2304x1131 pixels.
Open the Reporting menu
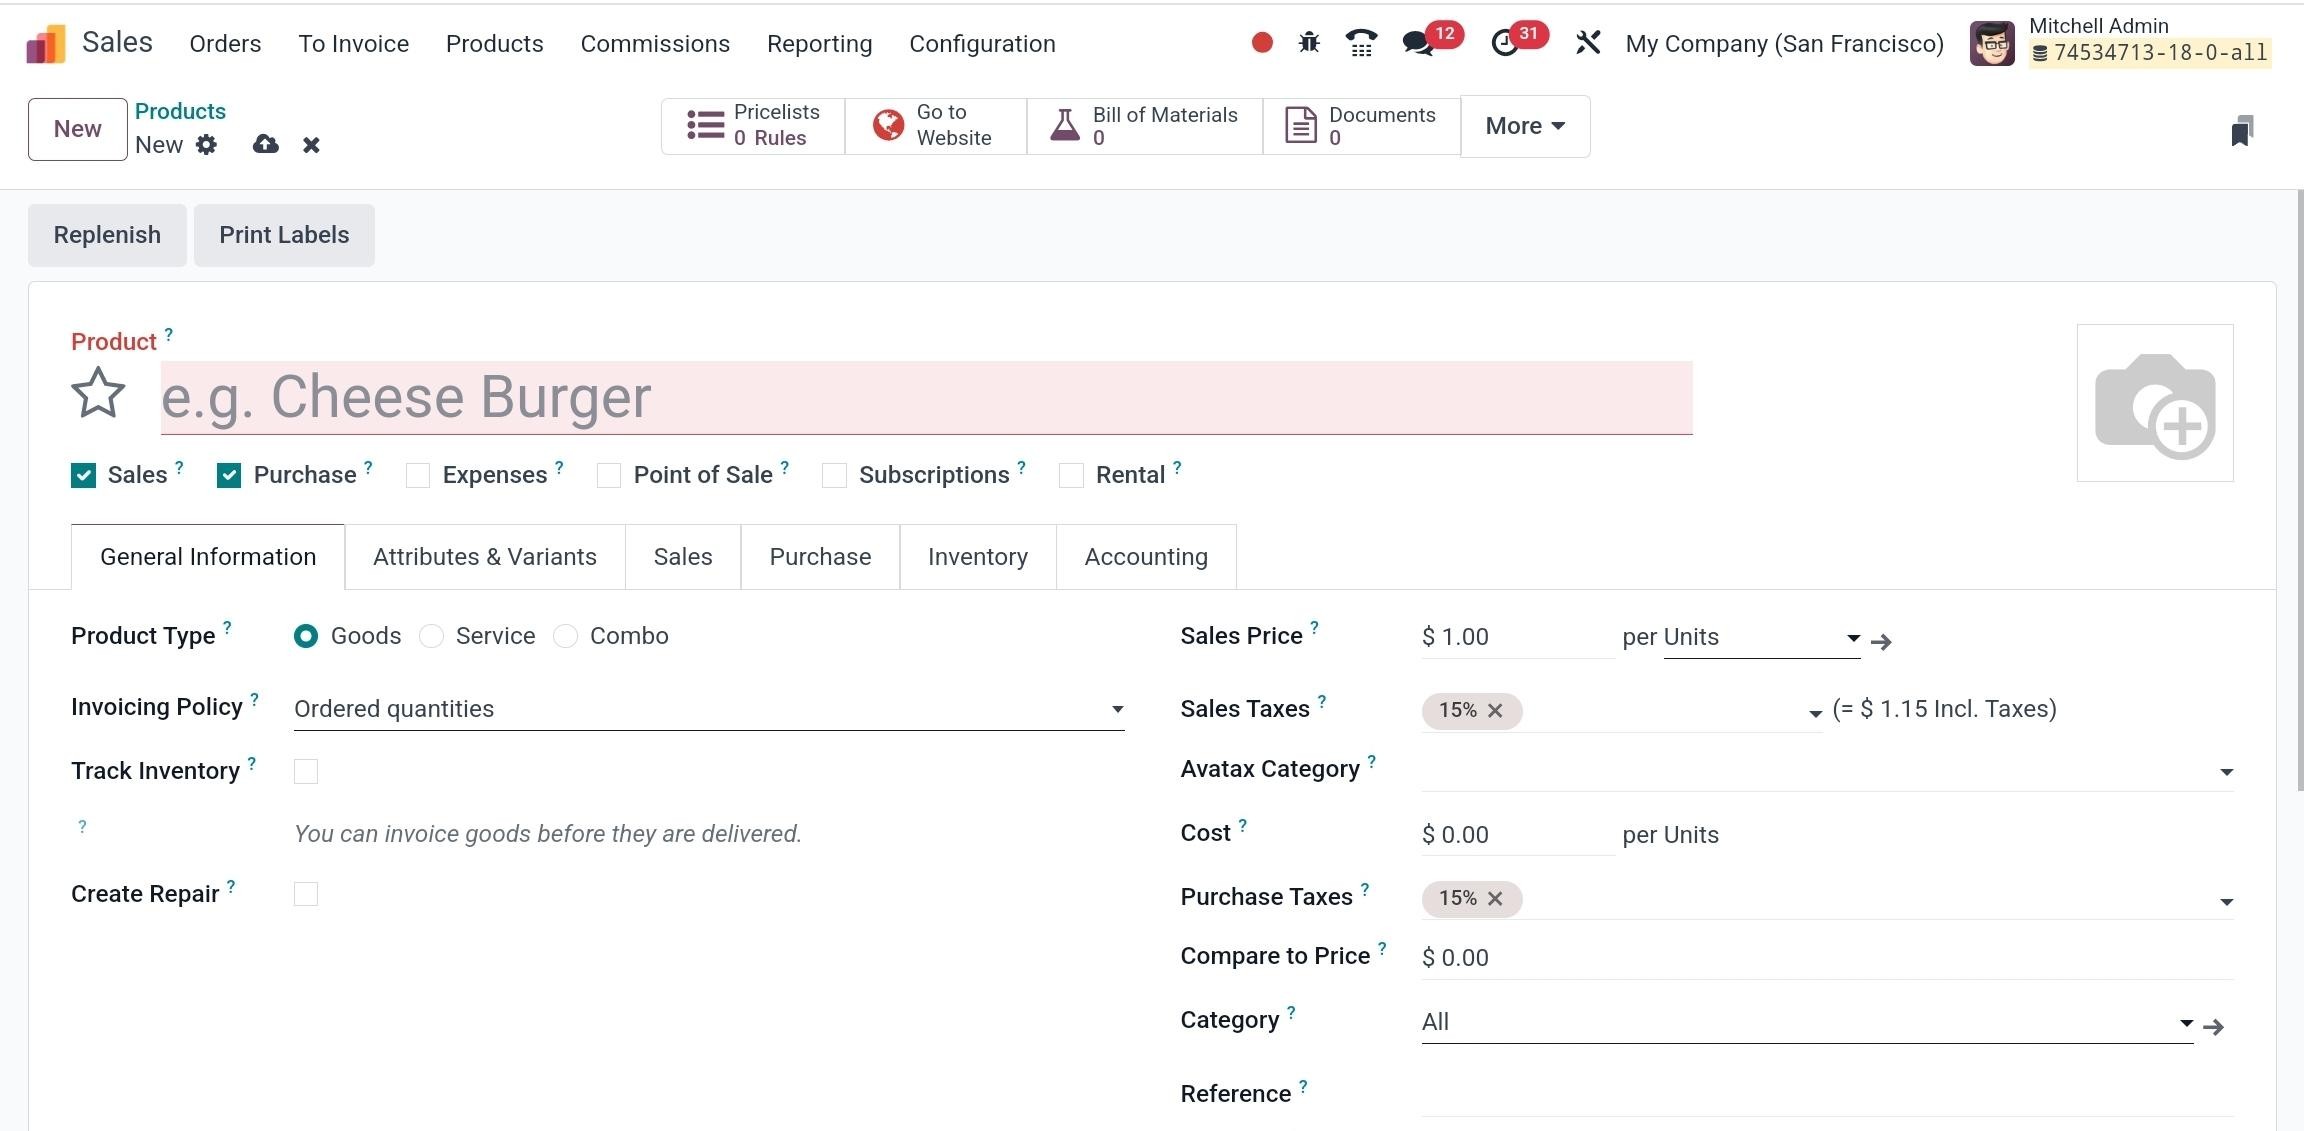(819, 44)
